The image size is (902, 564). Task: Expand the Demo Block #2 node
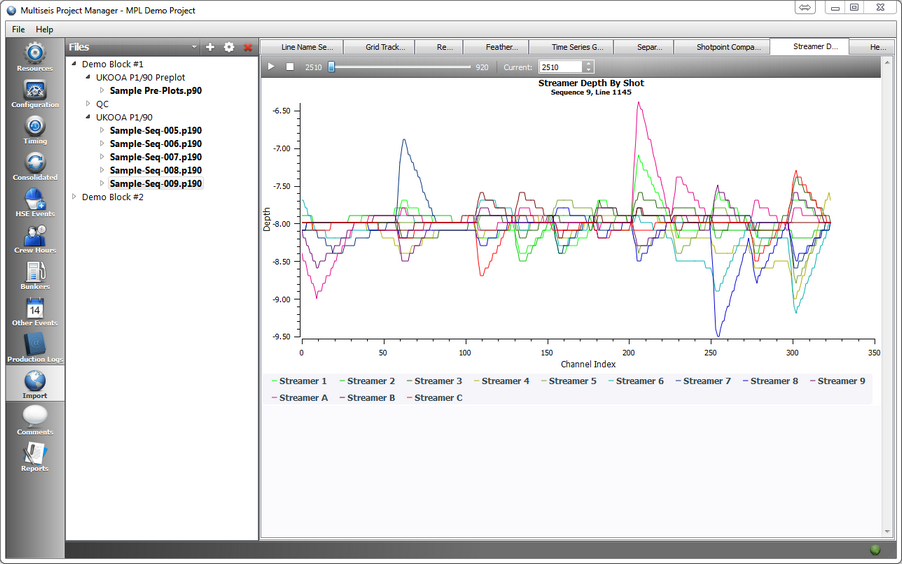74,197
